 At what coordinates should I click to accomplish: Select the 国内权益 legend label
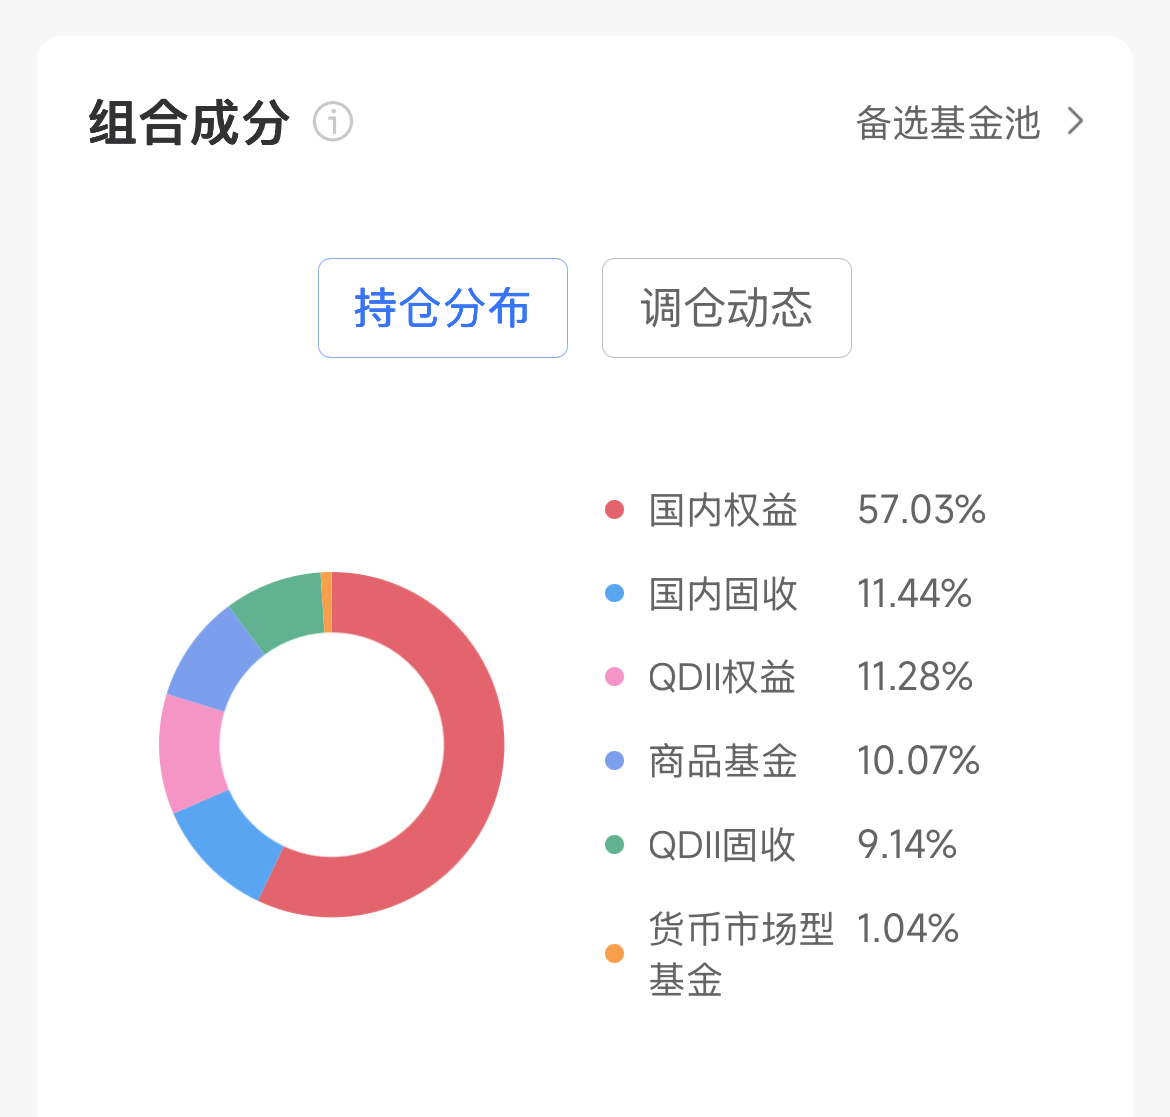pyautogui.click(x=723, y=510)
